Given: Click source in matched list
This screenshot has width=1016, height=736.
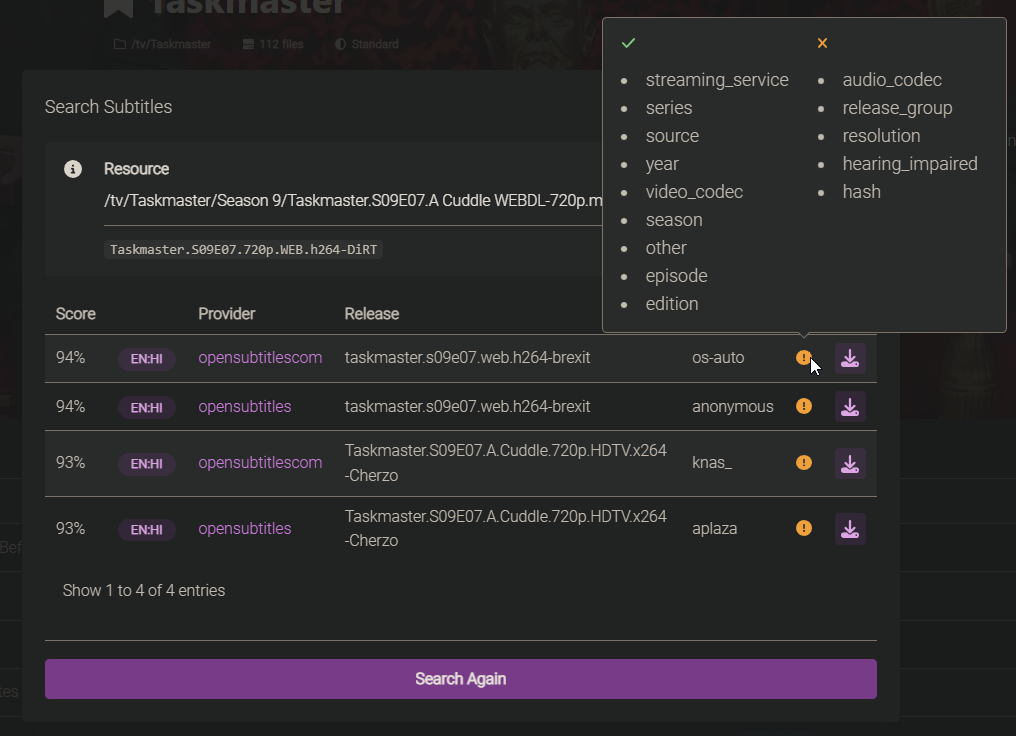Looking at the screenshot, I should 672,136.
